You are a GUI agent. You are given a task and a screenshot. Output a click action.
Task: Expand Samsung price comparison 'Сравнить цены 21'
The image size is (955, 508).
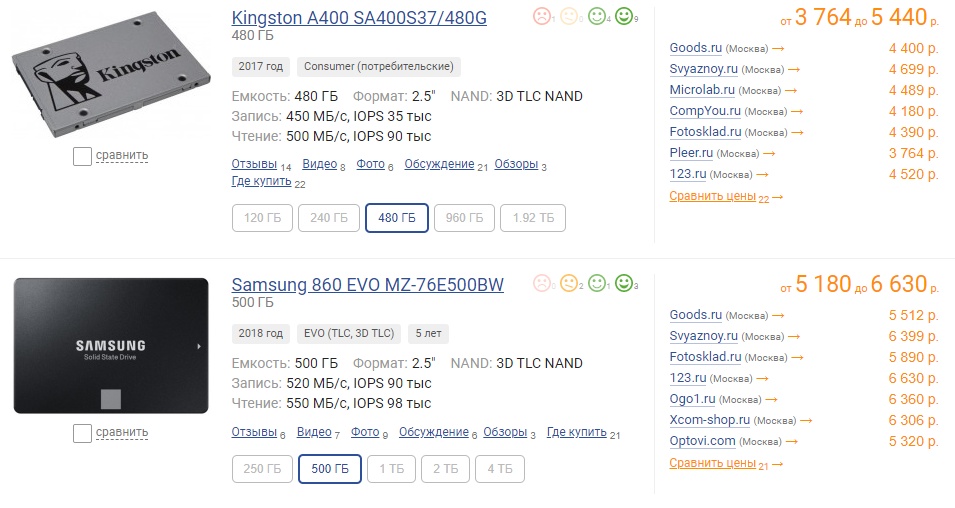[719, 463]
